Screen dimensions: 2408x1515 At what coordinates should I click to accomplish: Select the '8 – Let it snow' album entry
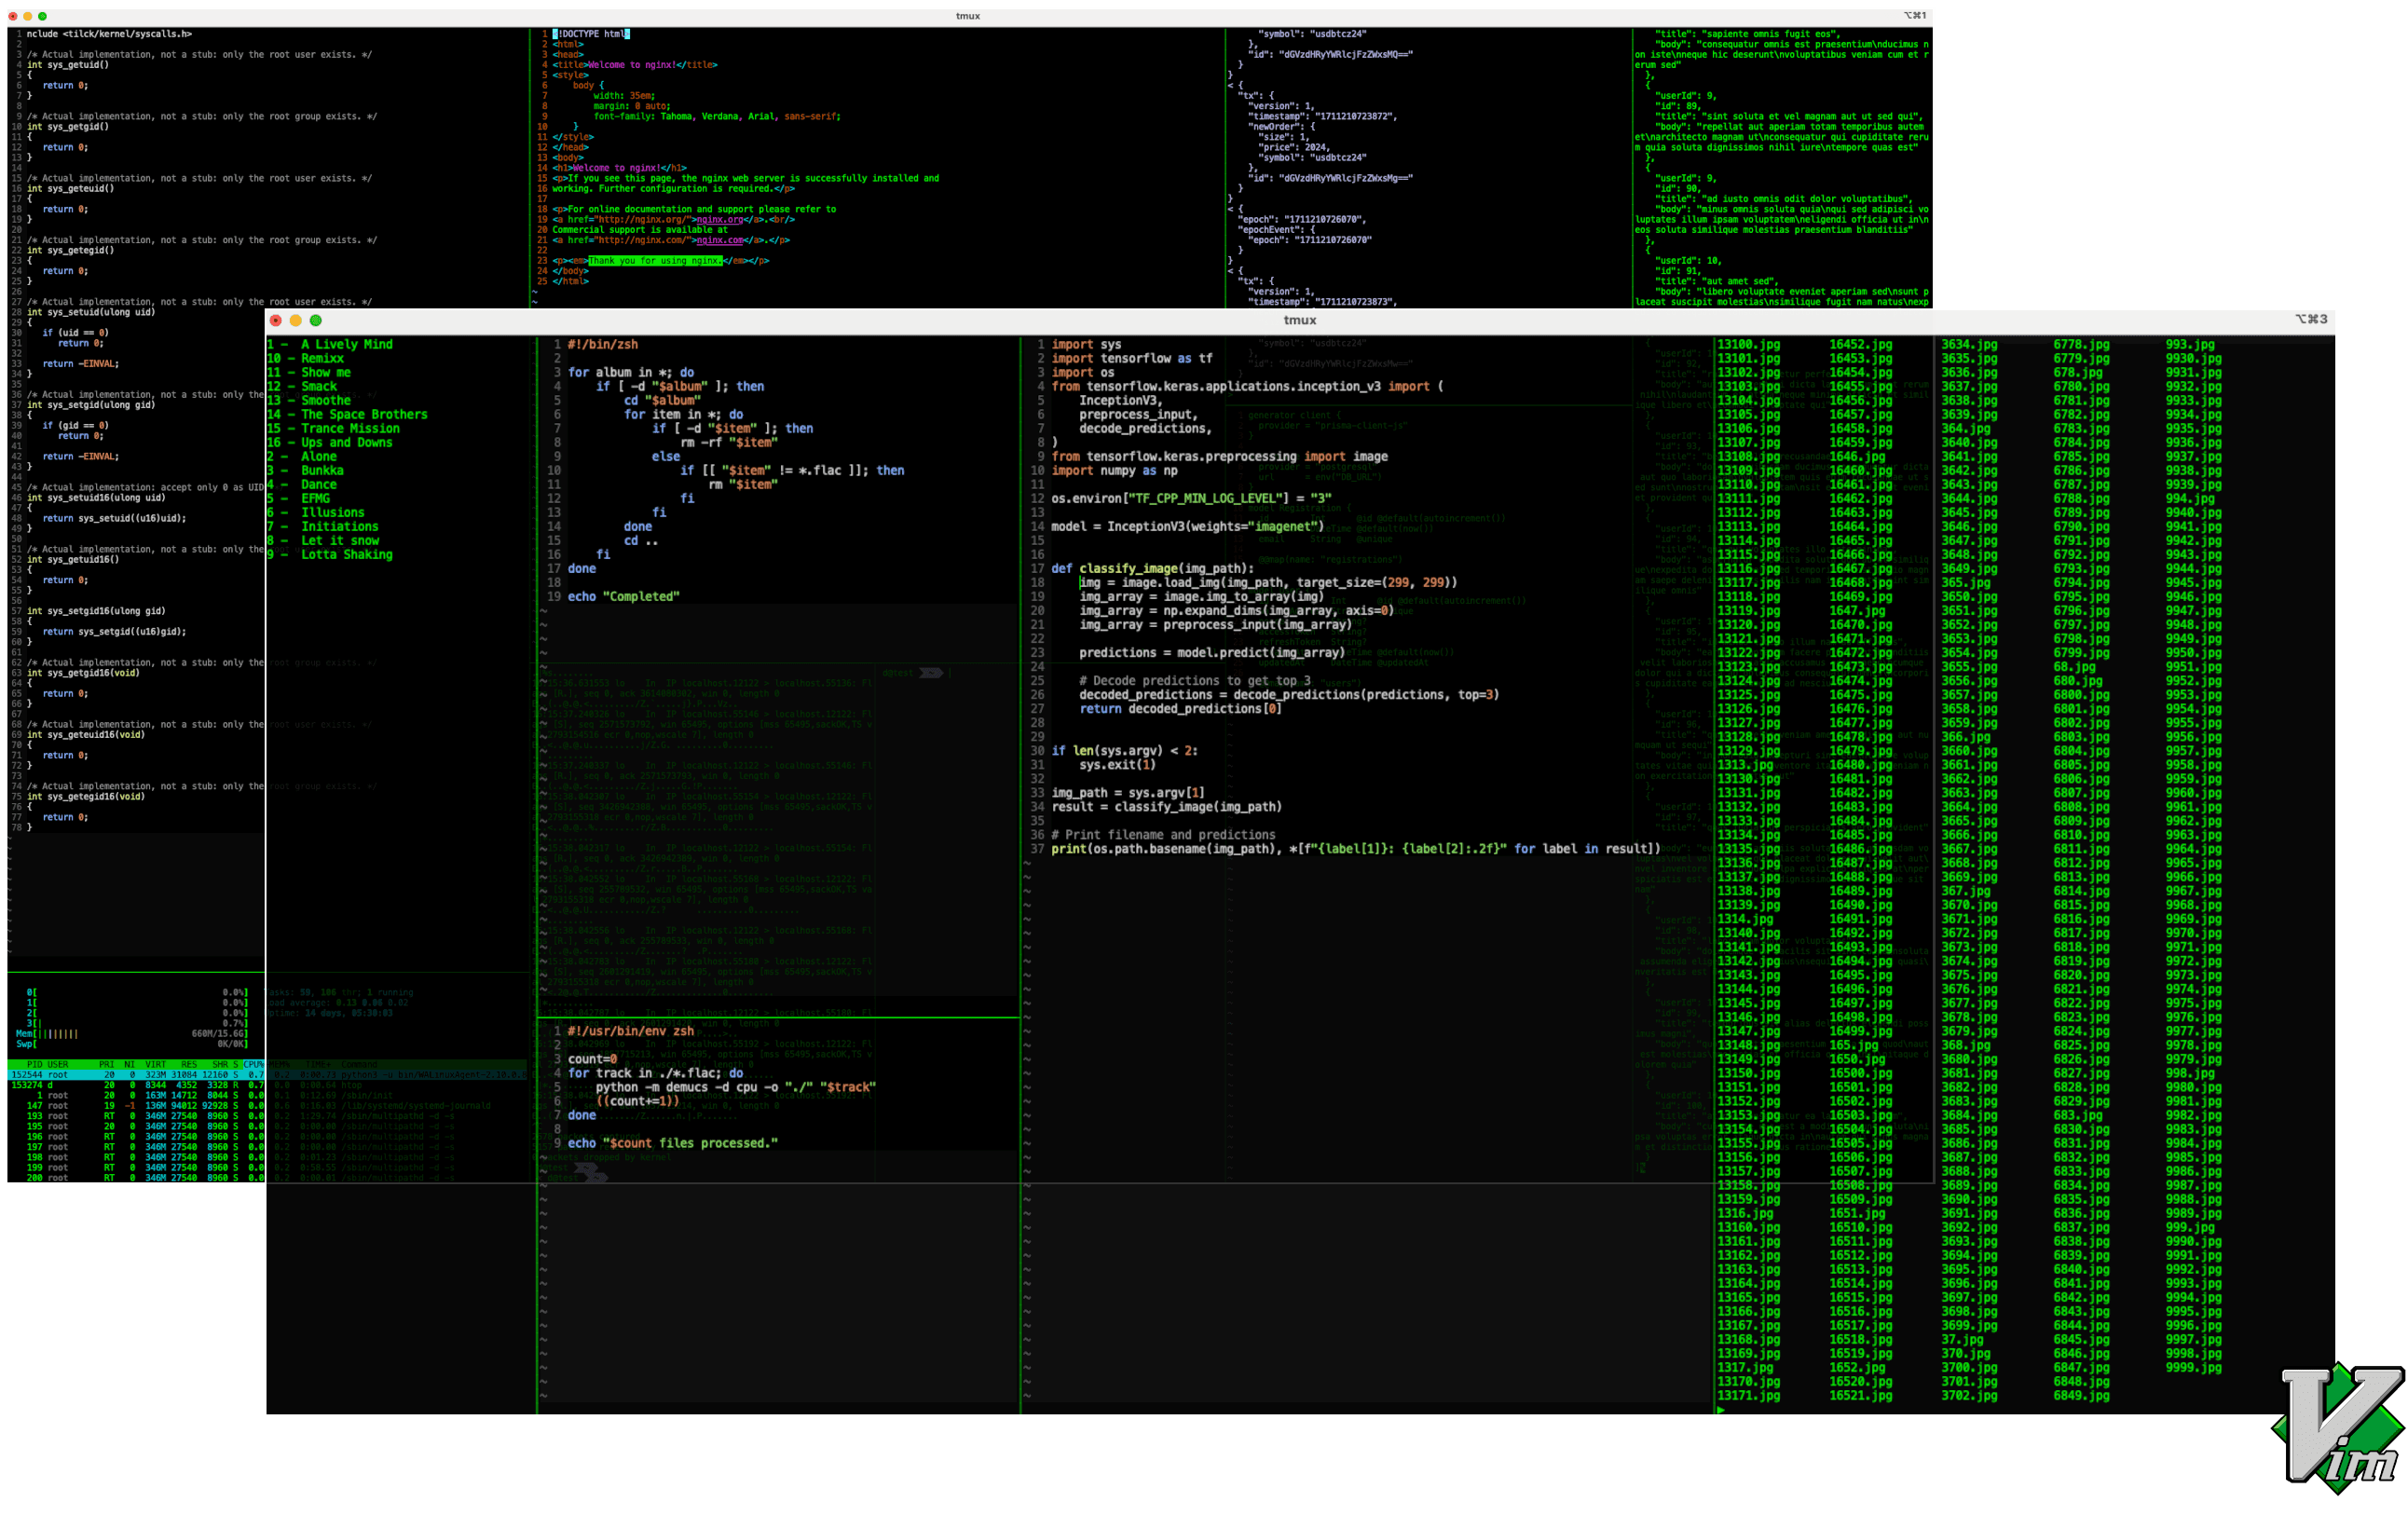pos(323,540)
